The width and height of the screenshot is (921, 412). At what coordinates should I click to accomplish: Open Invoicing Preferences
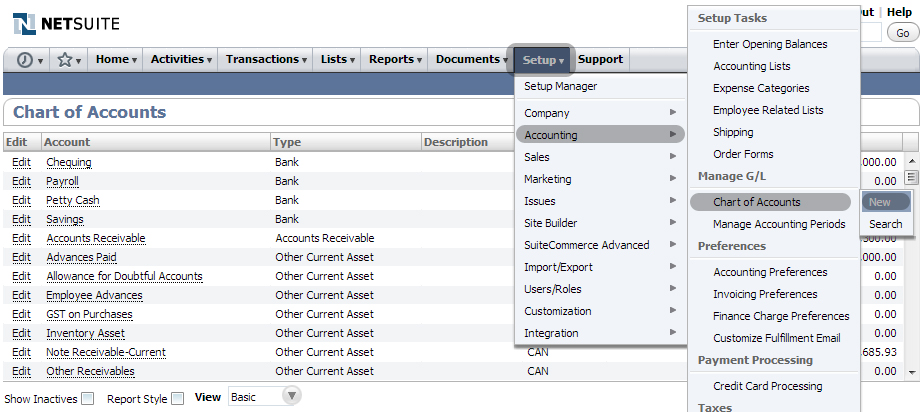click(765, 294)
